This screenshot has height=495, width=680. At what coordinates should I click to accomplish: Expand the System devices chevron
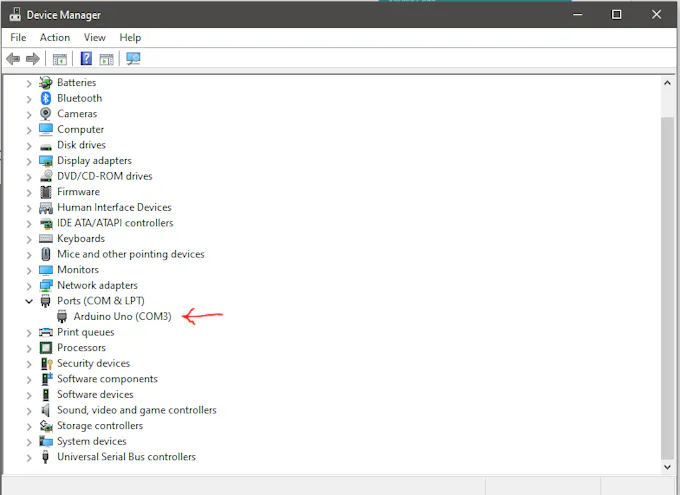29,442
